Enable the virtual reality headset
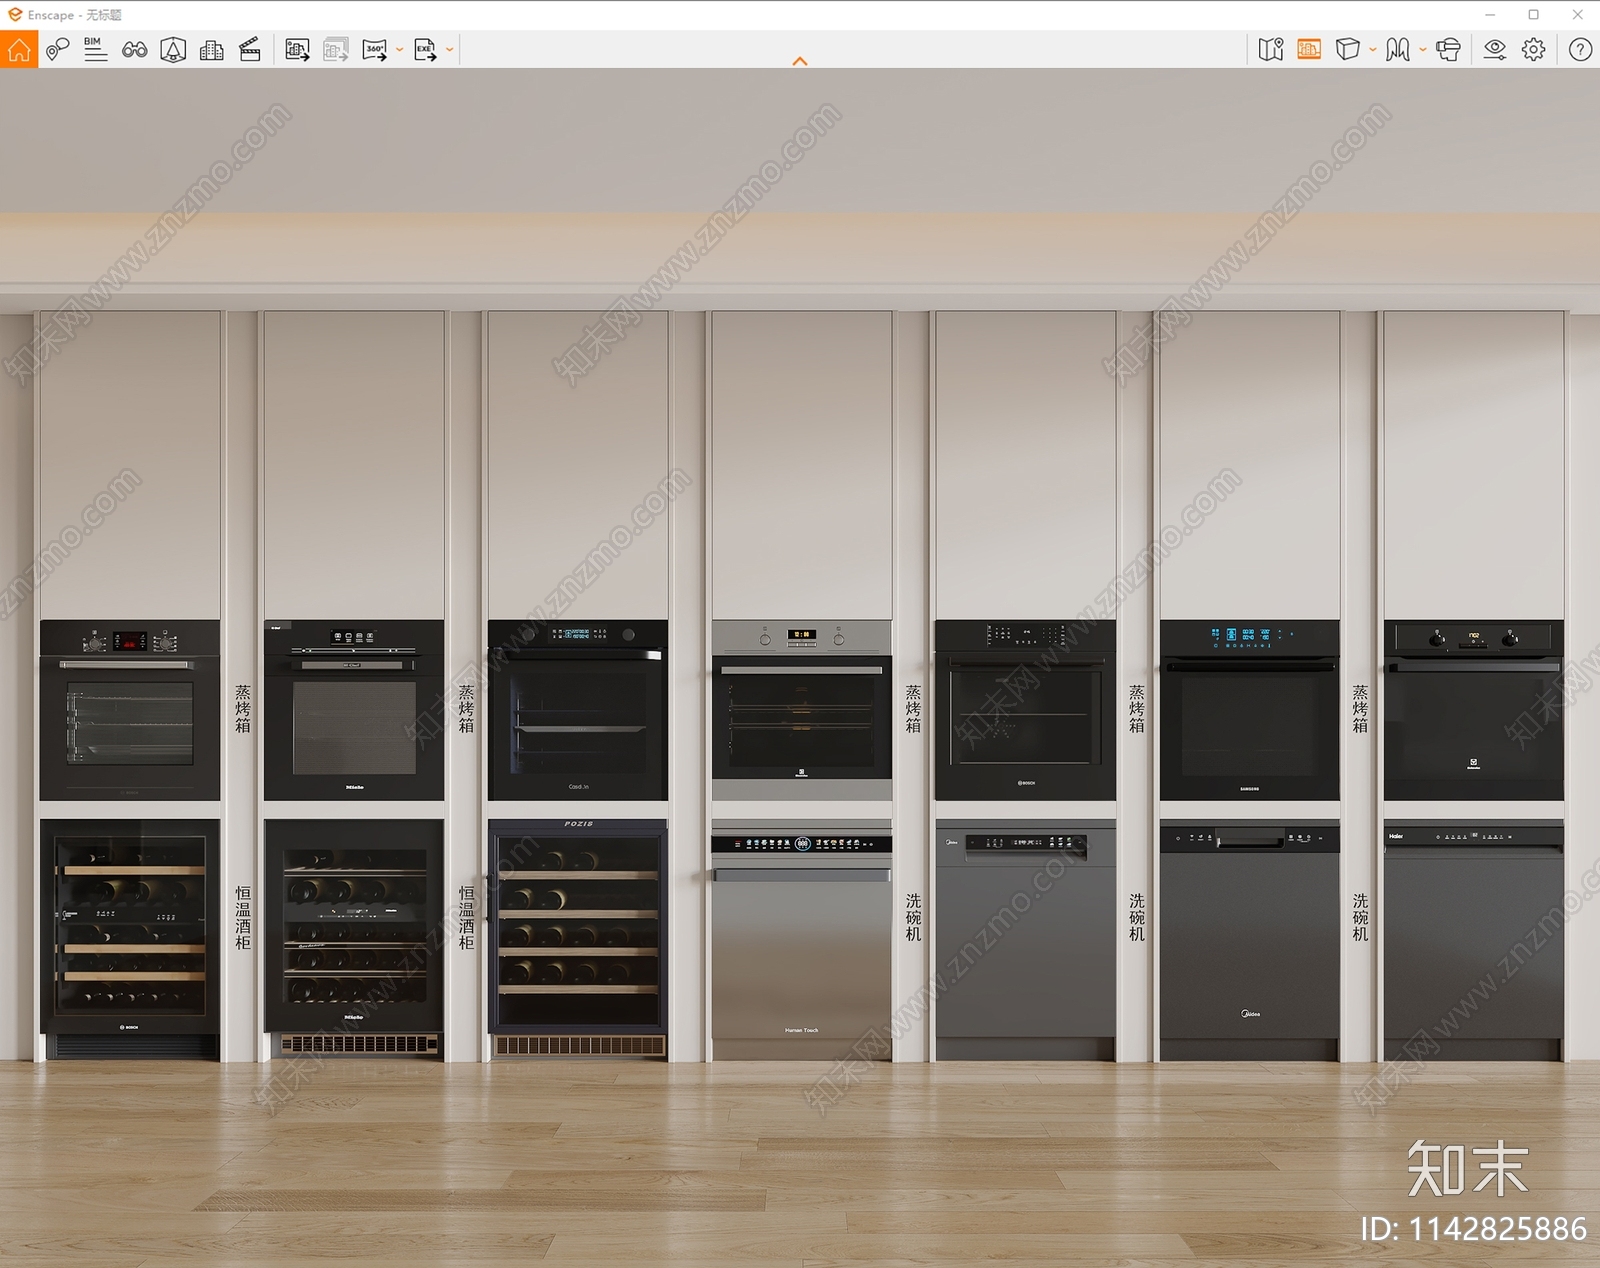1600x1268 pixels. click(1448, 49)
